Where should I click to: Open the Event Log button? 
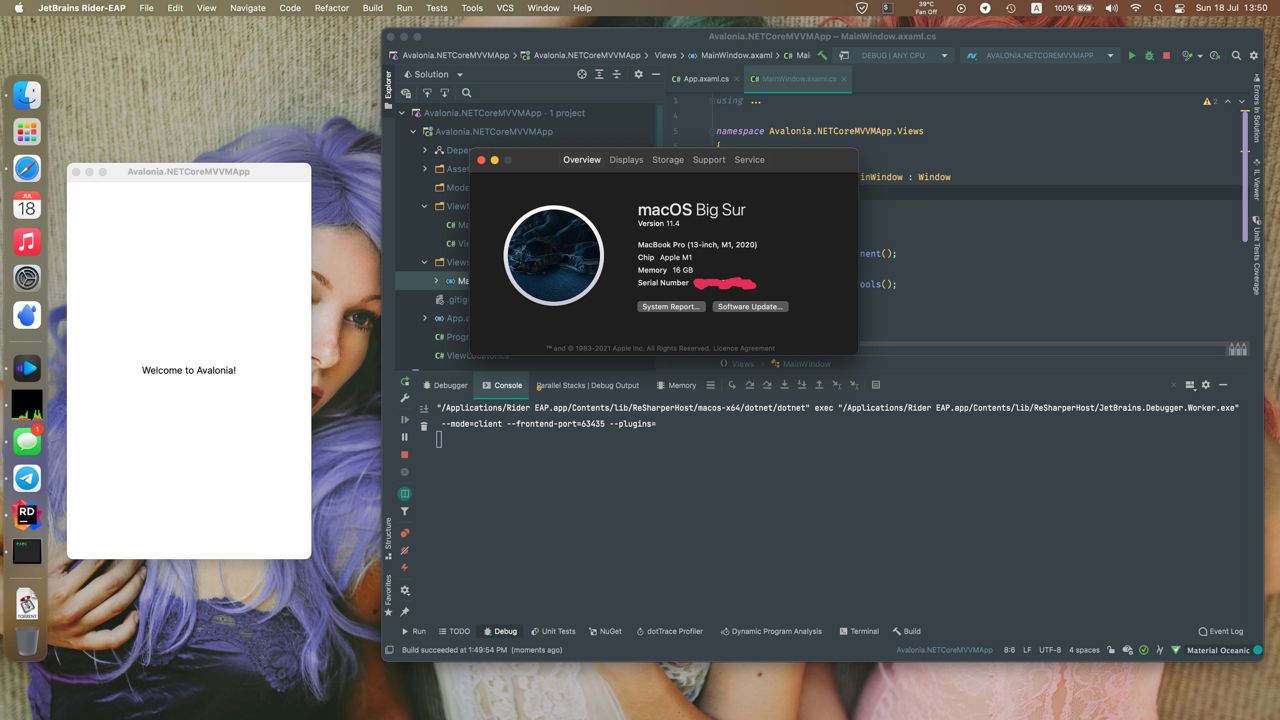pos(1221,631)
